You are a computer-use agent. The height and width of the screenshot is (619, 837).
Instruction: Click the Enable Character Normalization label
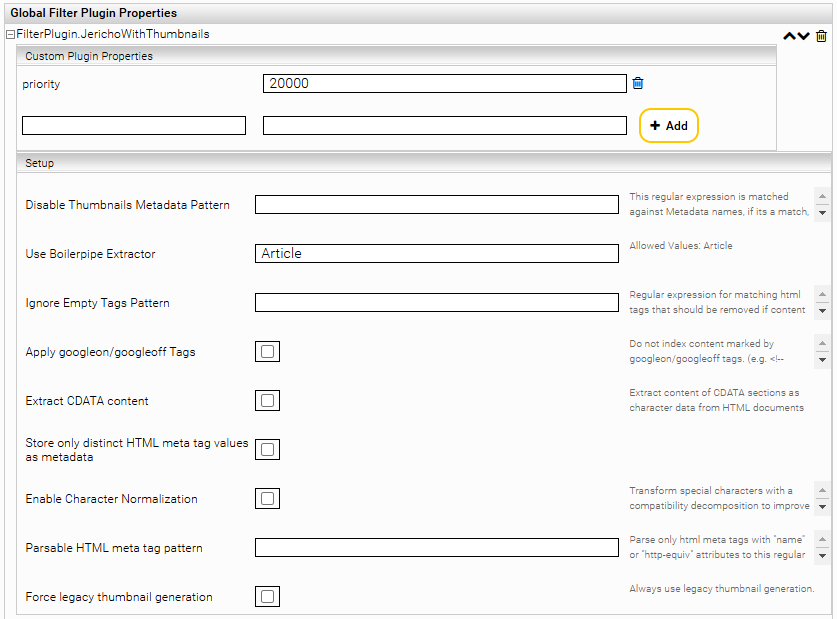click(x=112, y=499)
